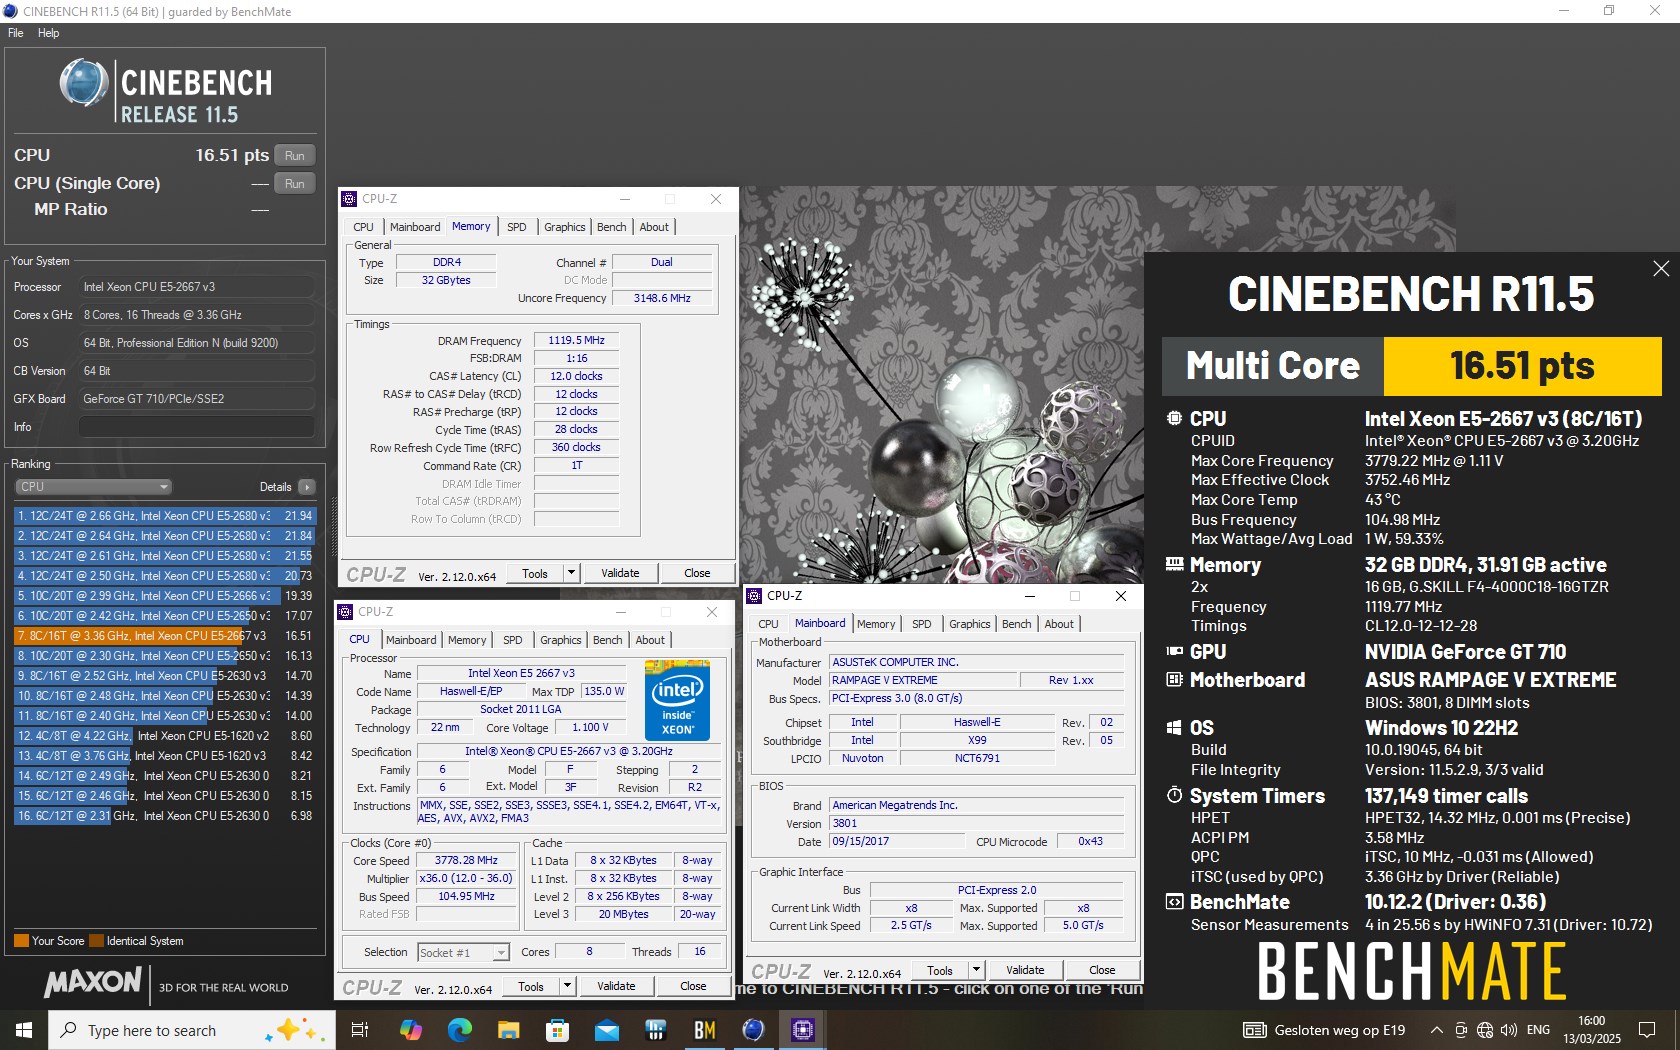Click the BenchMate CPU chip icon
The height and width of the screenshot is (1050, 1680).
(1174, 419)
